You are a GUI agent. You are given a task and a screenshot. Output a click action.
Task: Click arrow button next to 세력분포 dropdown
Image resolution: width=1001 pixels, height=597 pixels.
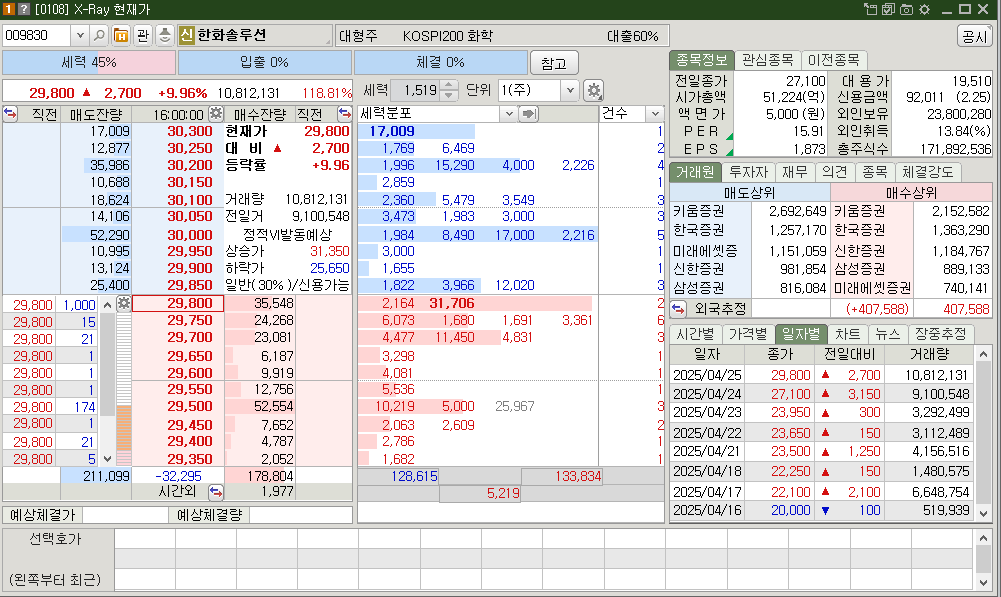[529, 114]
